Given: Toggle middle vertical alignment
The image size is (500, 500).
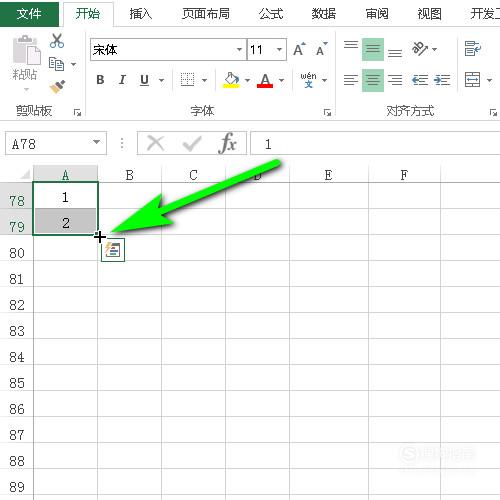Looking at the screenshot, I should pyautogui.click(x=373, y=49).
